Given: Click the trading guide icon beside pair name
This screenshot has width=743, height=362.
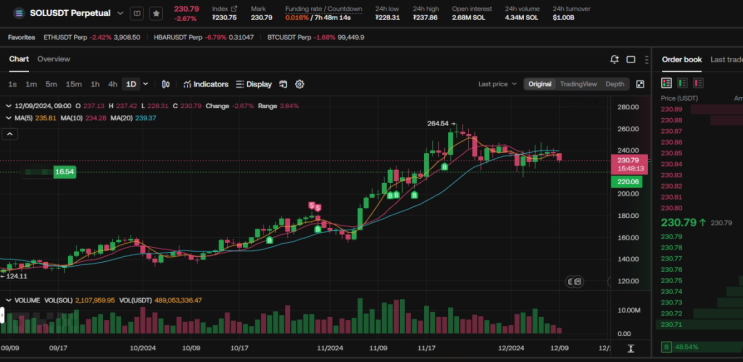Looking at the screenshot, I should 137,13.
